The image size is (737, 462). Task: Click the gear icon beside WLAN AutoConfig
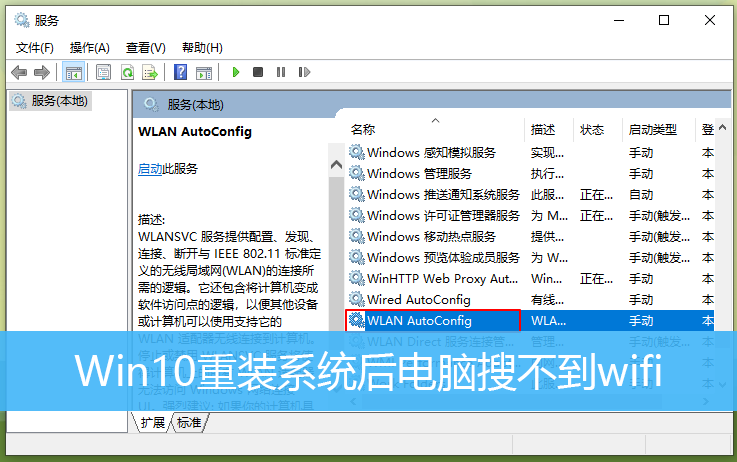(x=357, y=321)
